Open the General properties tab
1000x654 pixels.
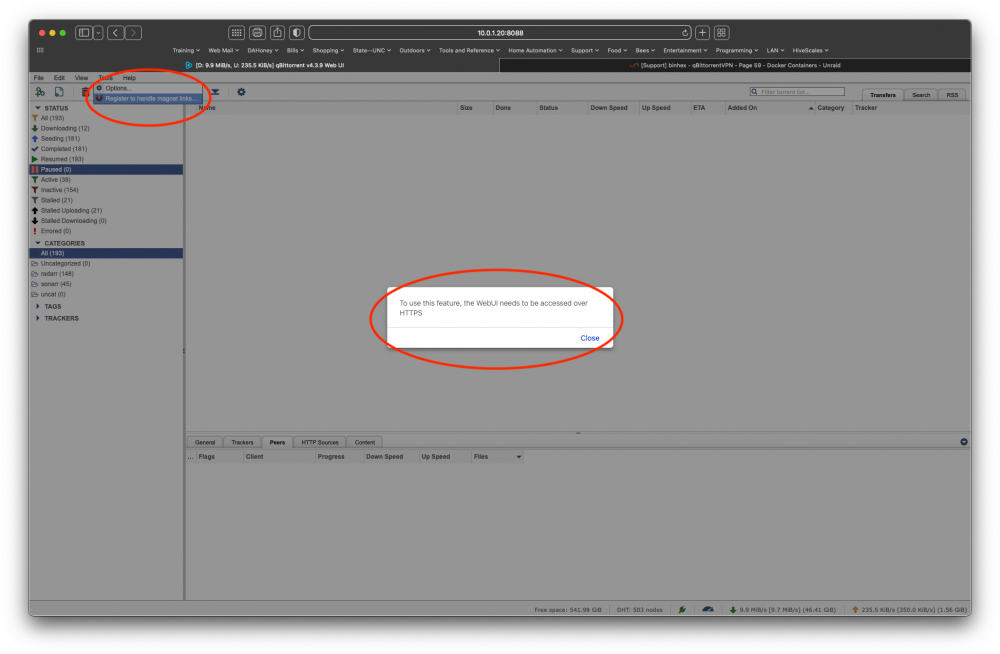[x=205, y=442]
